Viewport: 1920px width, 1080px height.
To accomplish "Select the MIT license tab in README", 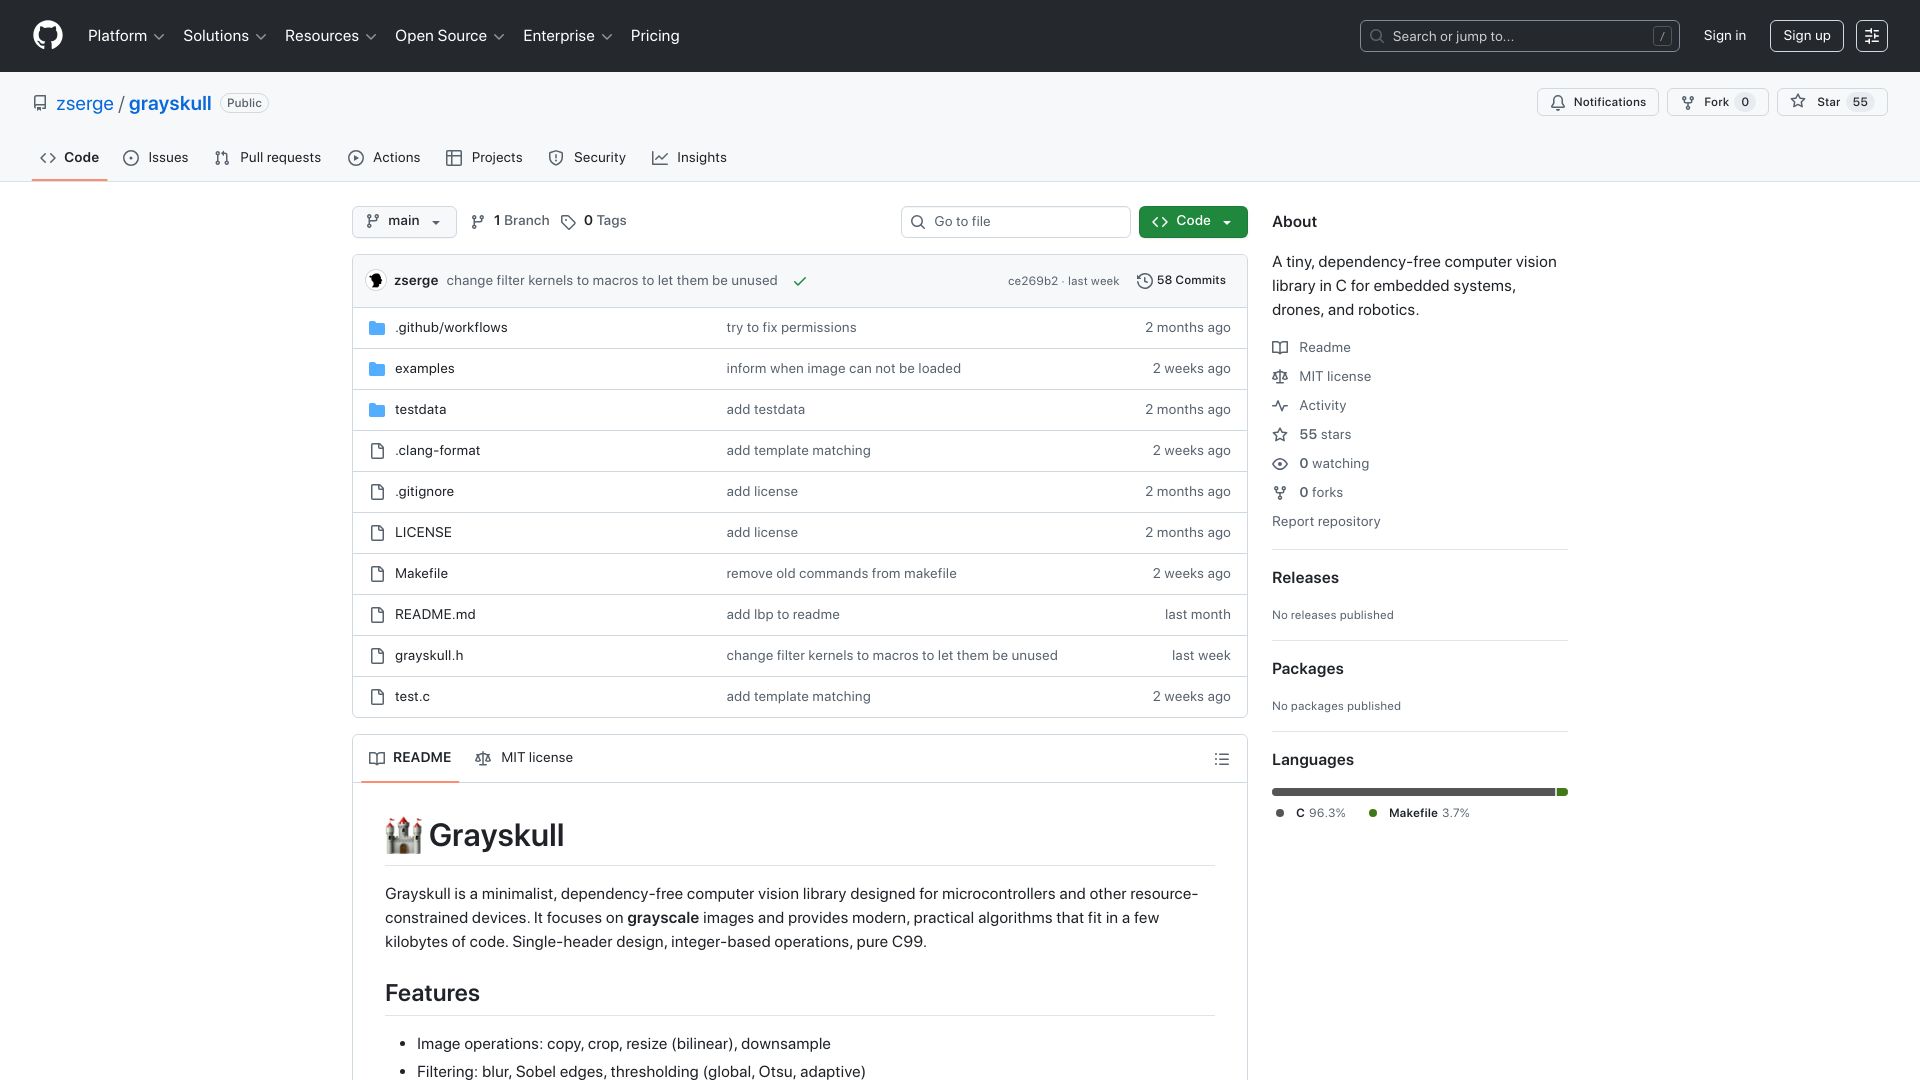I will click(524, 758).
